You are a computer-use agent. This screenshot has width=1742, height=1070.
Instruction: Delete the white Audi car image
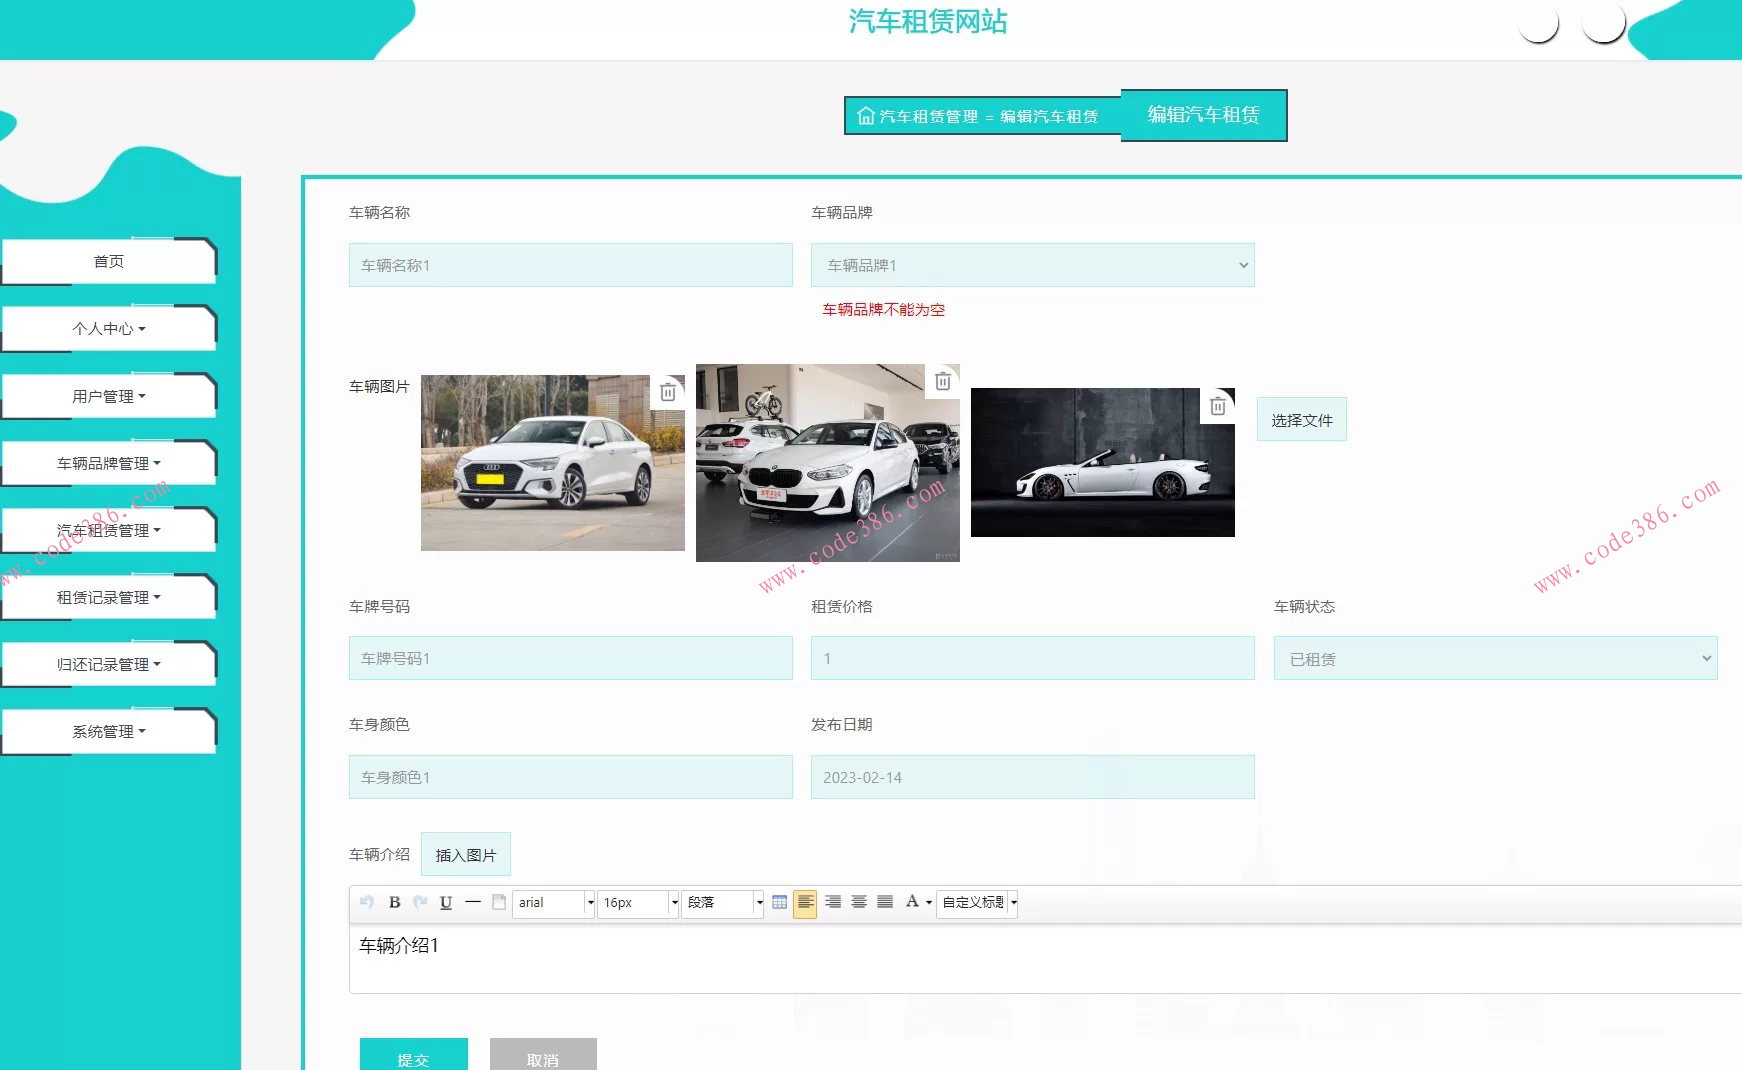pyautogui.click(x=668, y=392)
